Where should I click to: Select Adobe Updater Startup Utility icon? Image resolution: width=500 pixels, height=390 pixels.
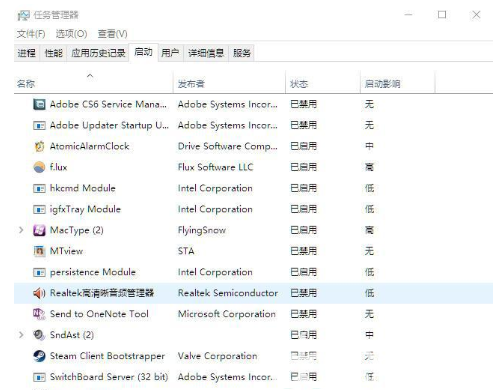click(39, 125)
